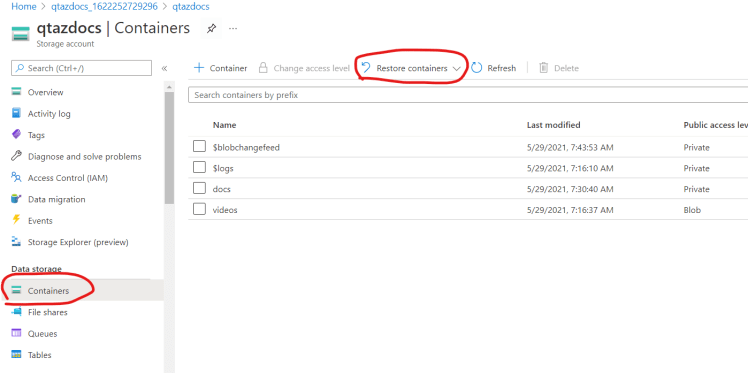This screenshot has height=373, width=748.
Task: Click the Blob access level for videos
Action: [692, 210]
